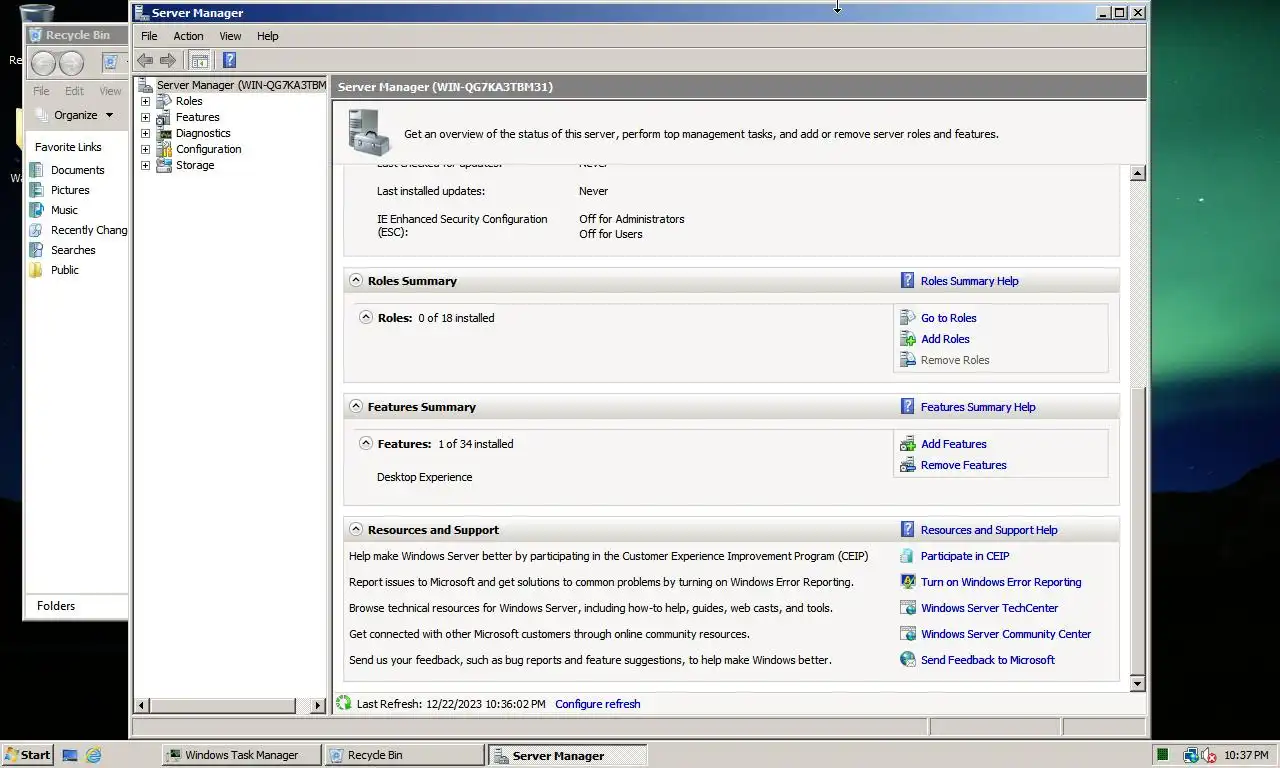Image resolution: width=1280 pixels, height=768 pixels.
Task: Click the icon beside Turn on Windows Error Reporting
Action: click(x=907, y=582)
